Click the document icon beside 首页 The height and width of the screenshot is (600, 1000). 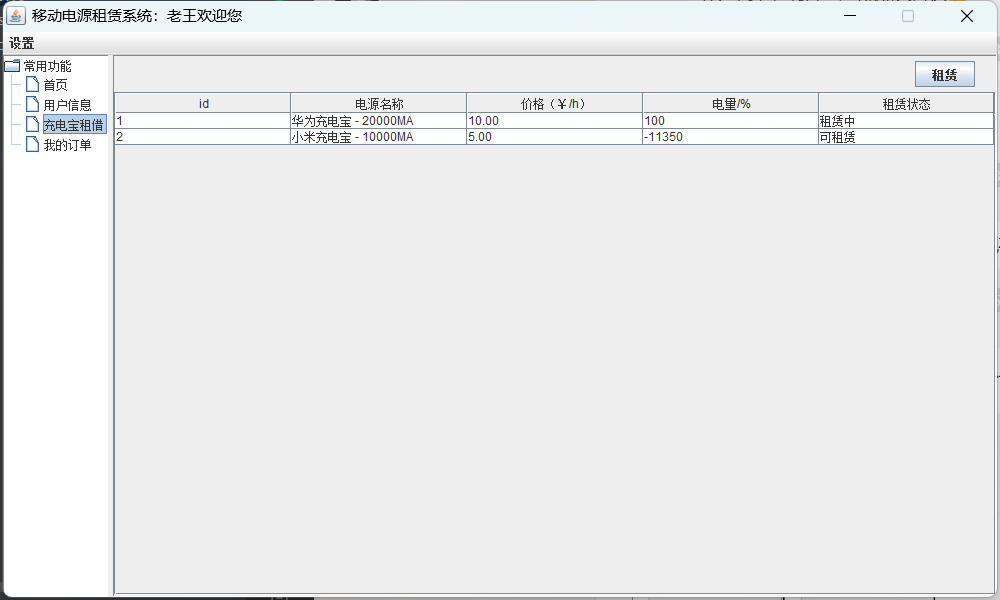point(33,84)
